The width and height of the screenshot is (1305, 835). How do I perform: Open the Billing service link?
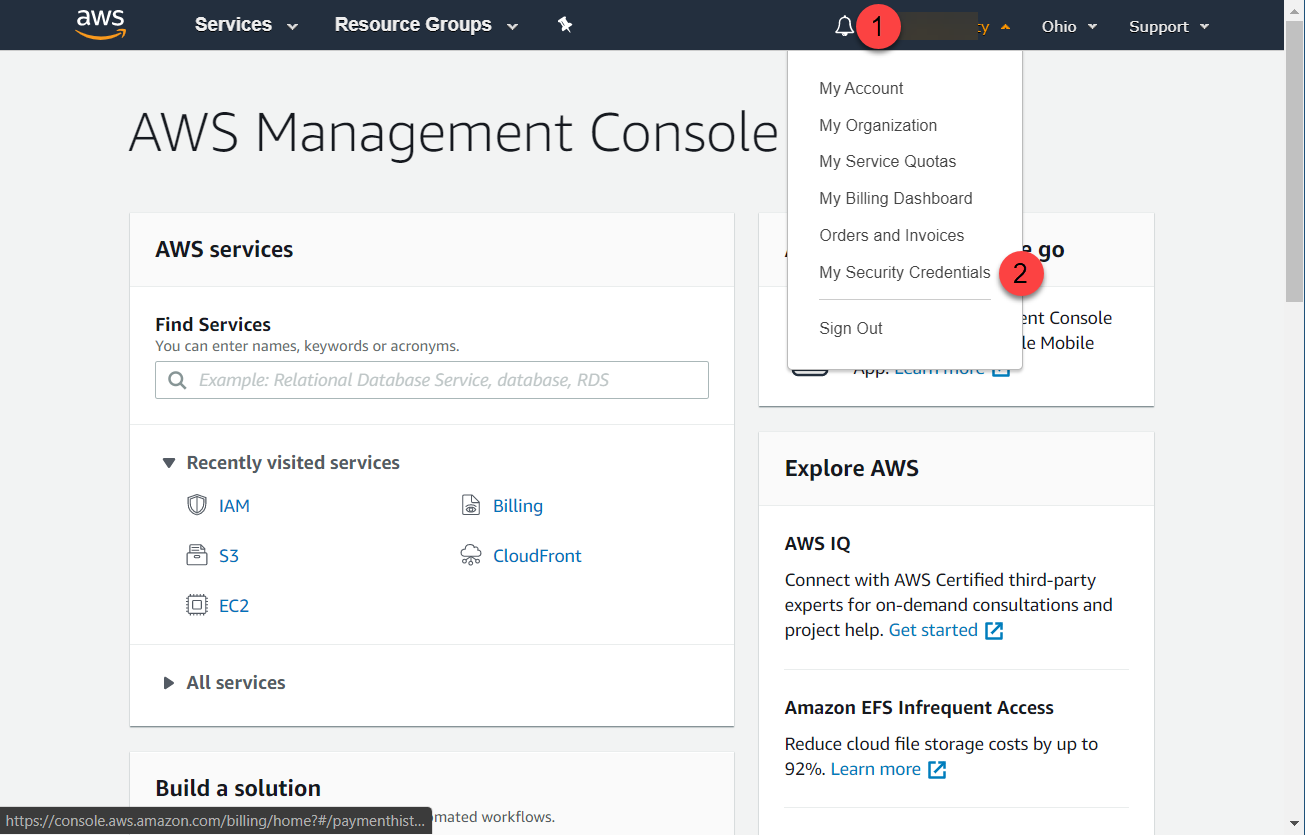pos(518,506)
